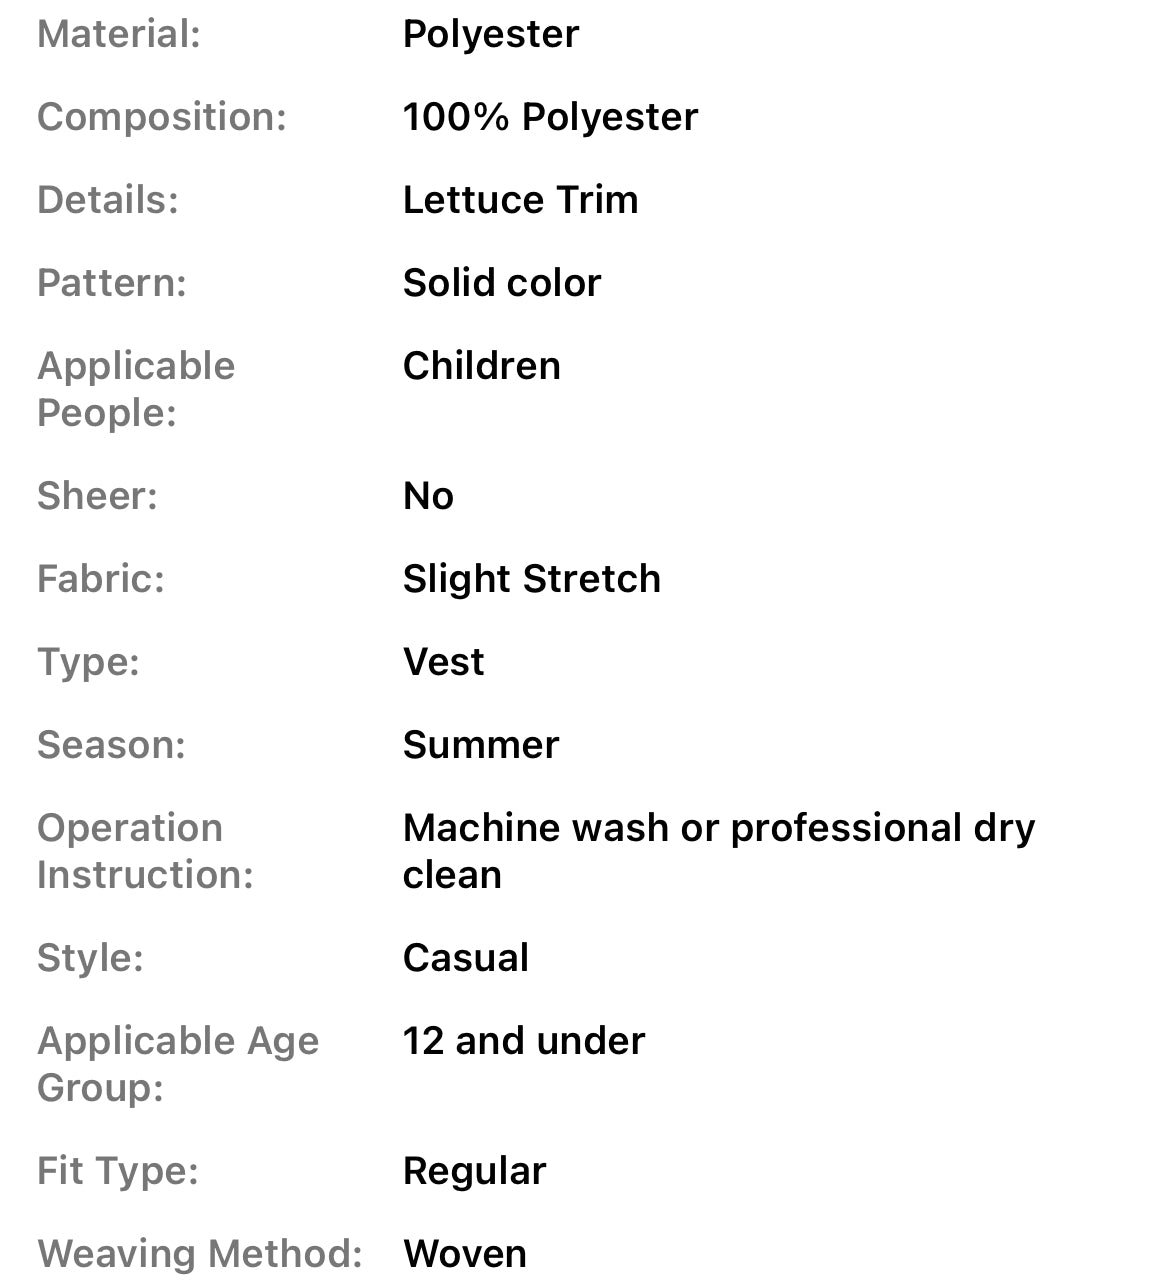Click the 'Sheer:' label
The width and height of the screenshot is (1170, 1283).
(97, 496)
